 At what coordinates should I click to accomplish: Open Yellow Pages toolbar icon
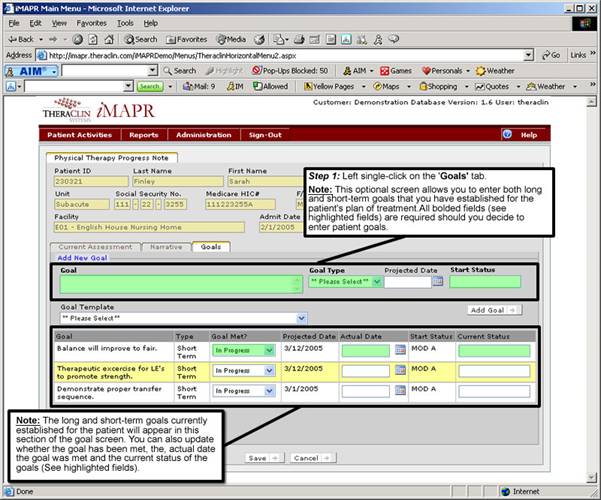[x=329, y=87]
